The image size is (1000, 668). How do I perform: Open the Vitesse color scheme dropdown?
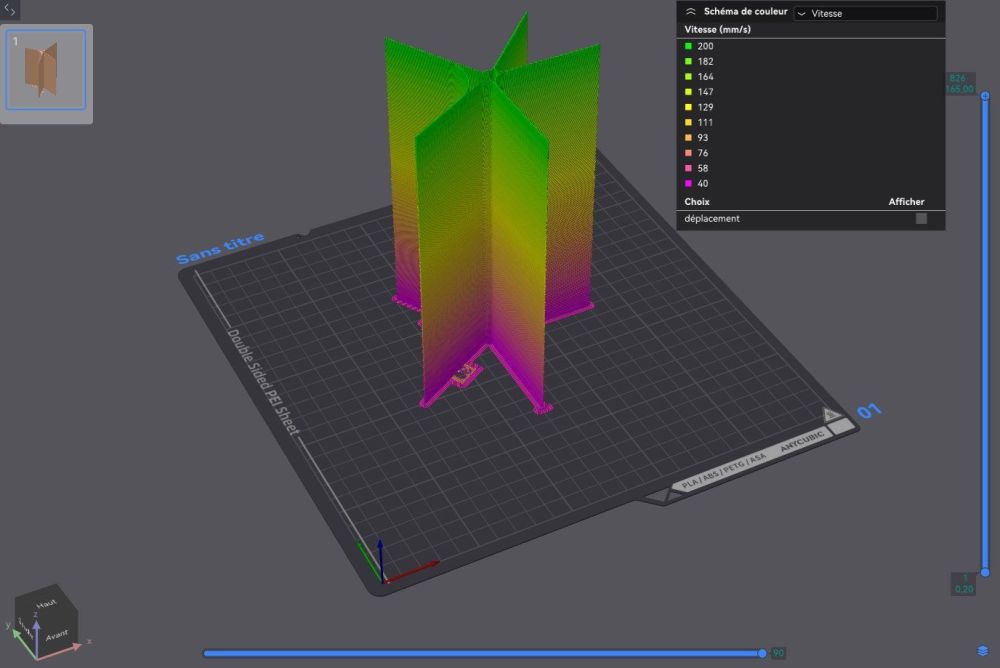point(865,13)
